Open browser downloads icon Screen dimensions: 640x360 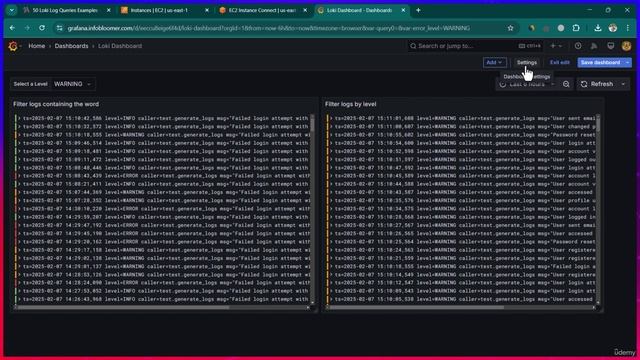pyautogui.click(x=598, y=28)
